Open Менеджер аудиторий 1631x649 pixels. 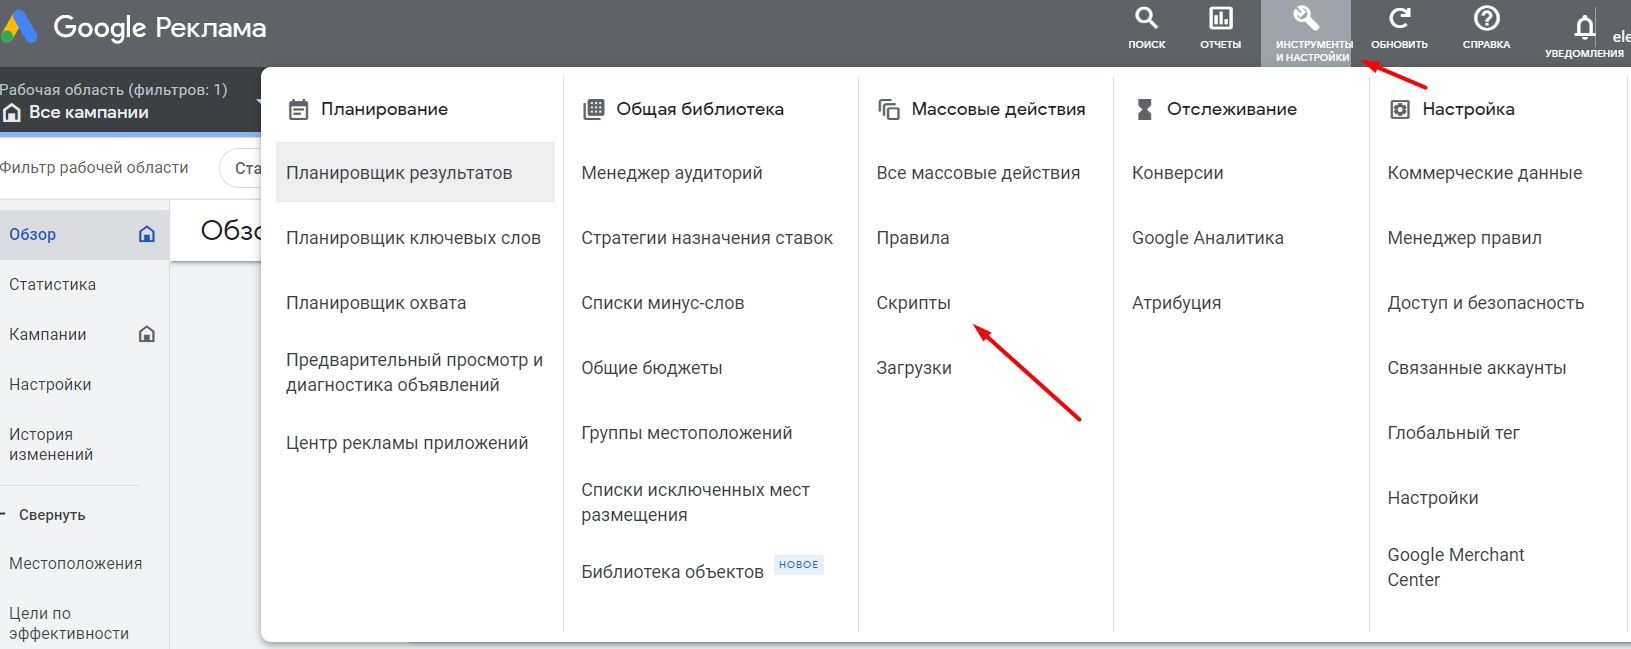pyautogui.click(x=672, y=173)
